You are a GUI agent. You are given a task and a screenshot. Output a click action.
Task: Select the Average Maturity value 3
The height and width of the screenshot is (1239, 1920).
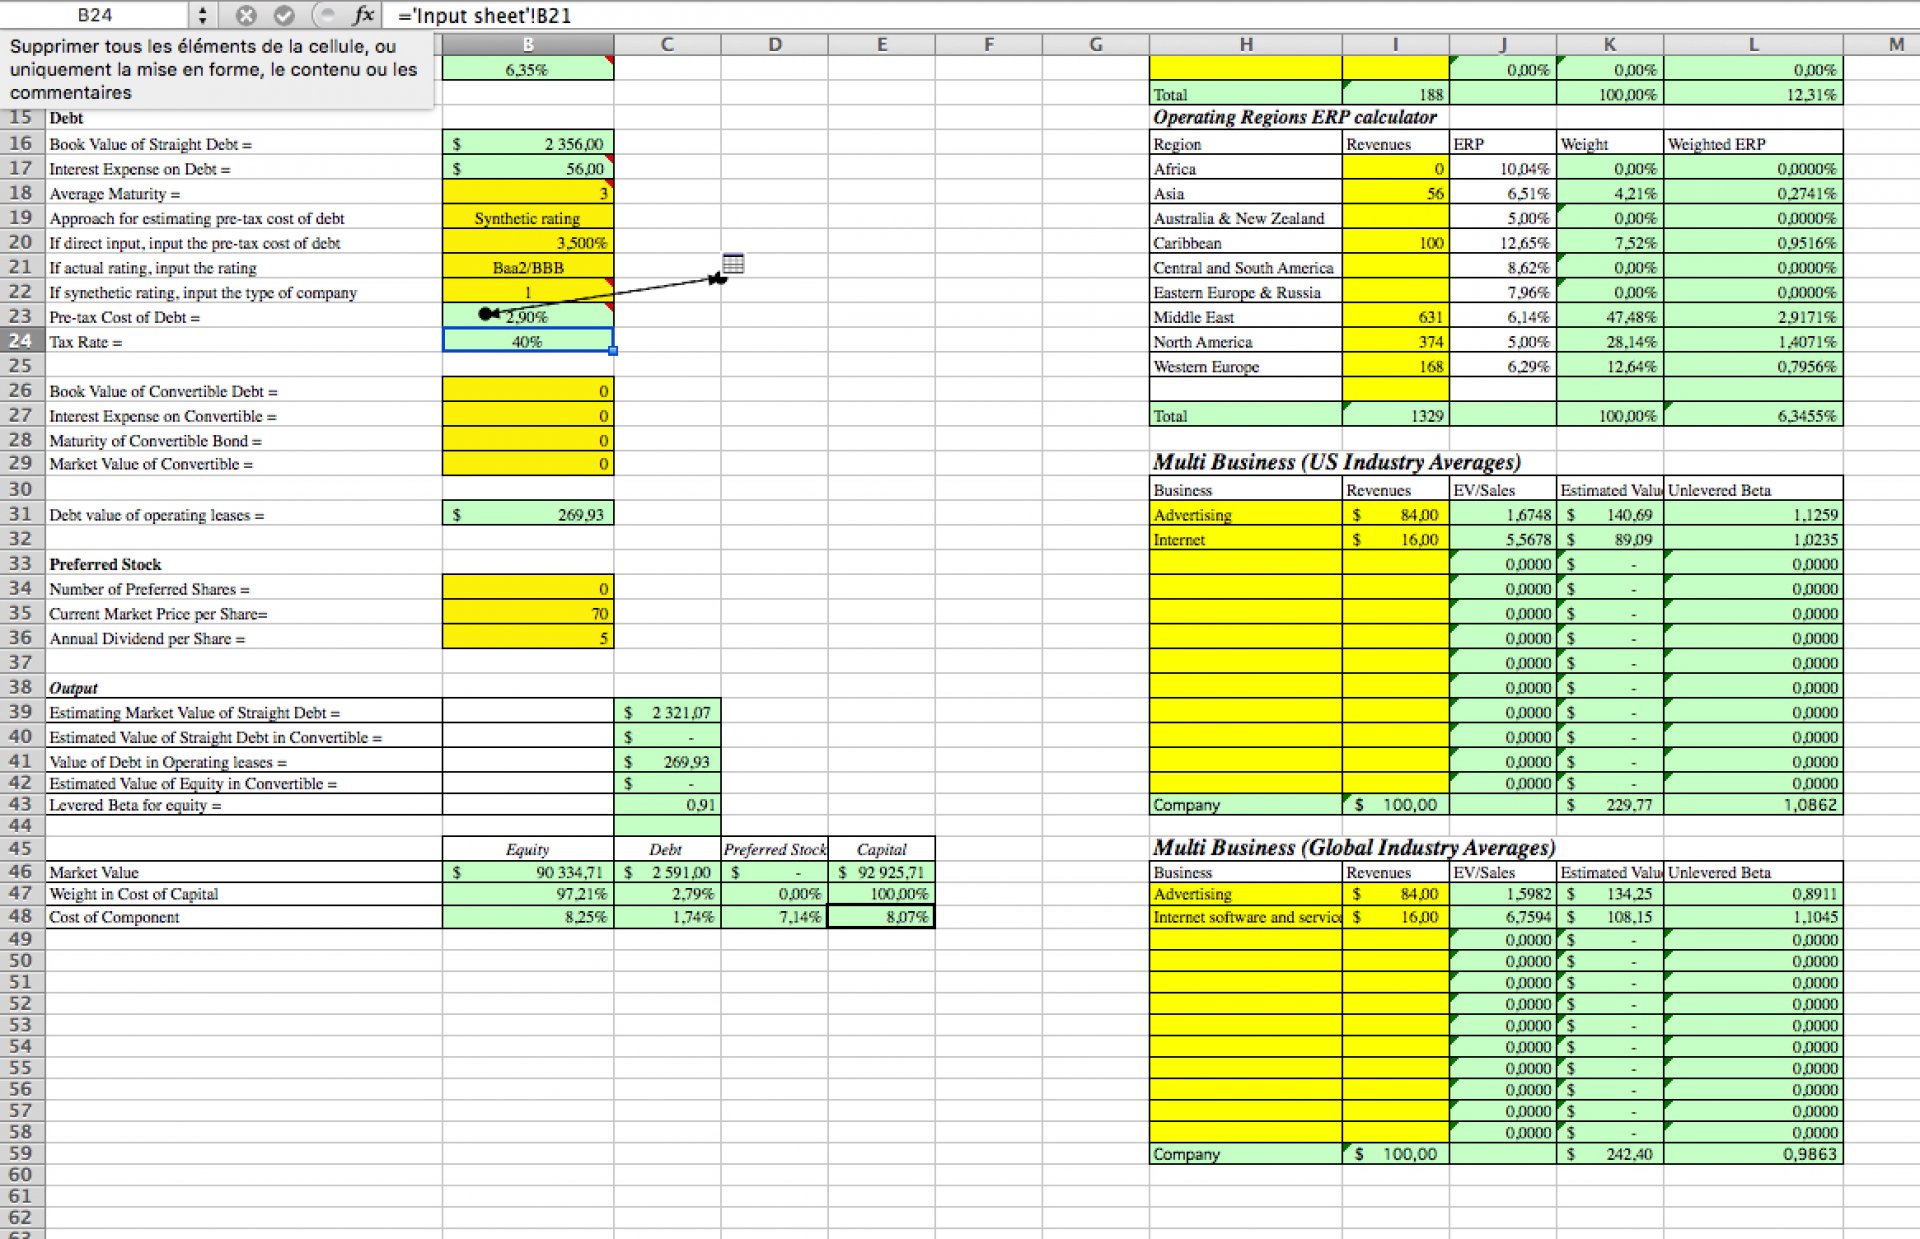(x=528, y=193)
